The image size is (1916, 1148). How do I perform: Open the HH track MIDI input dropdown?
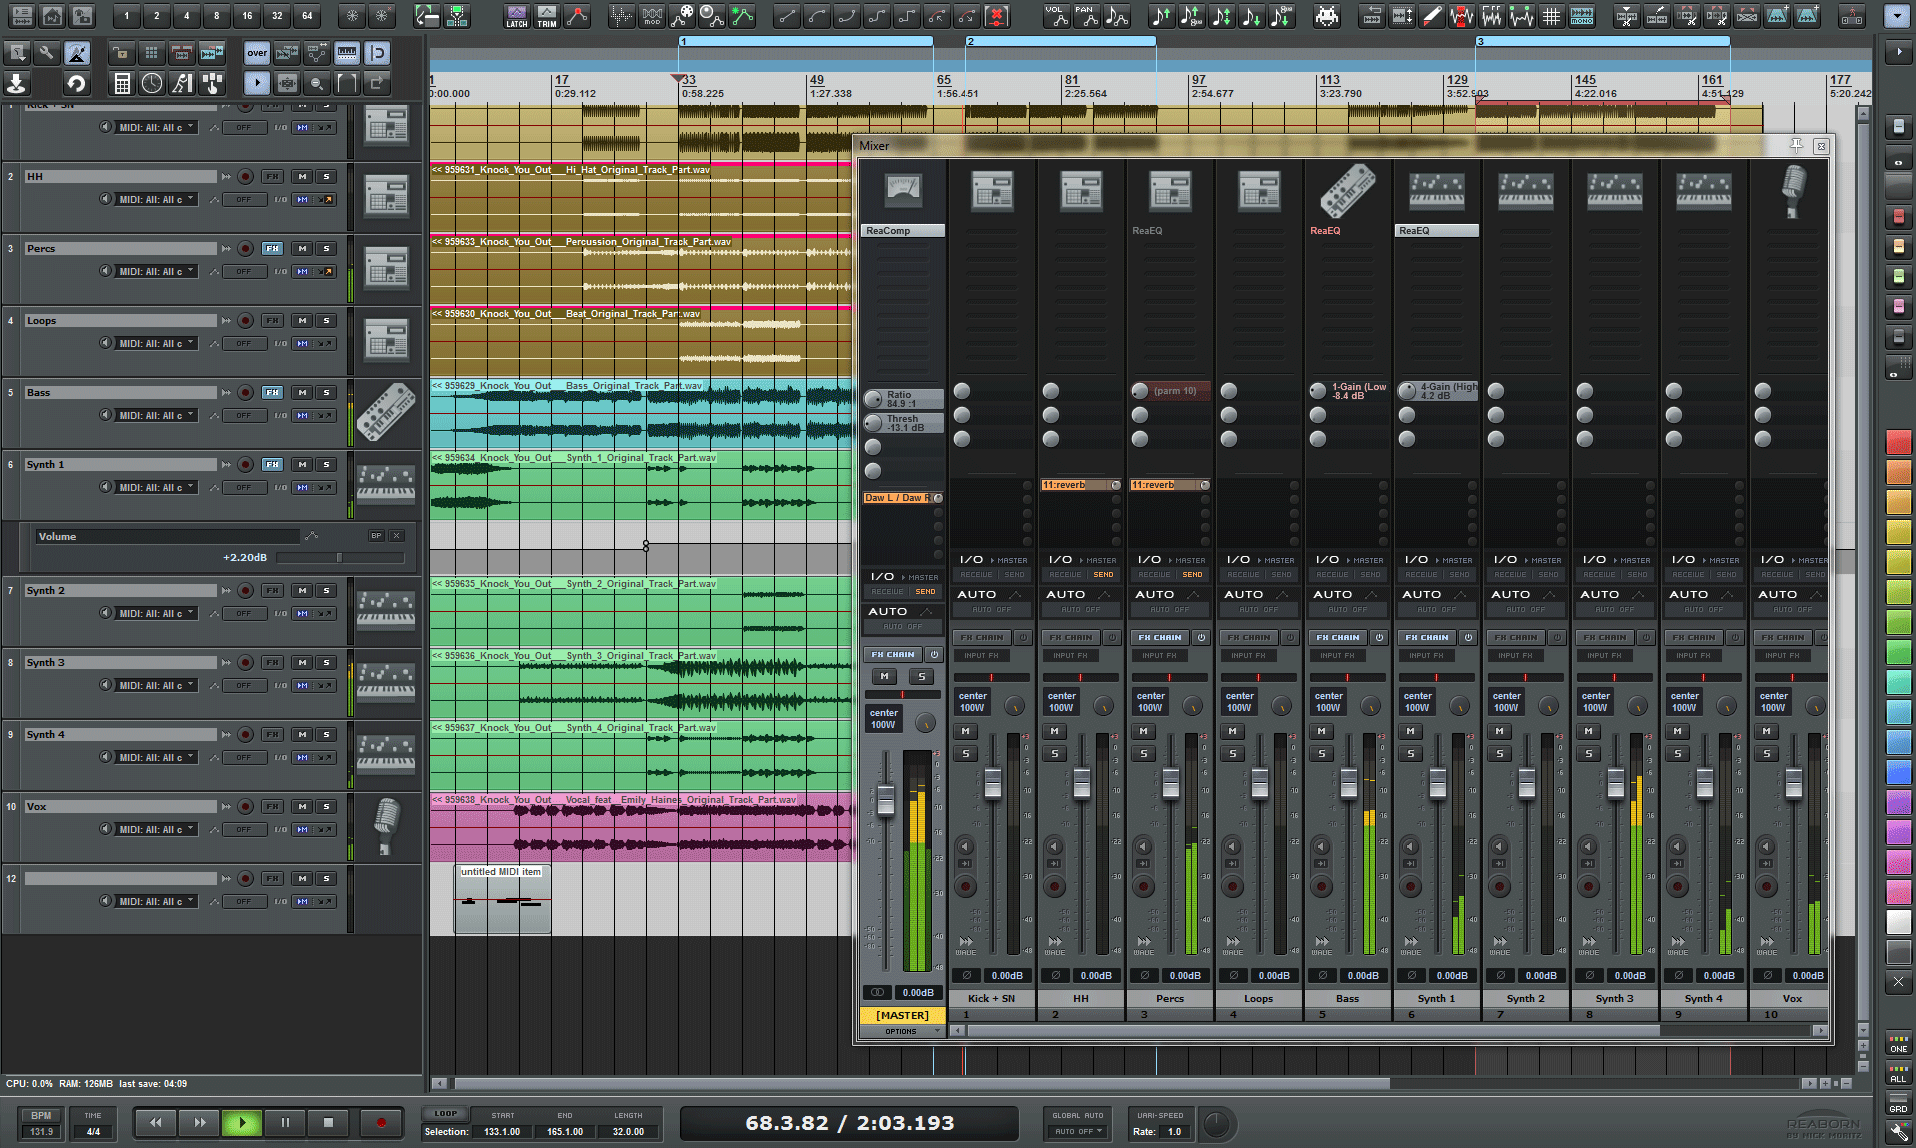[x=157, y=199]
